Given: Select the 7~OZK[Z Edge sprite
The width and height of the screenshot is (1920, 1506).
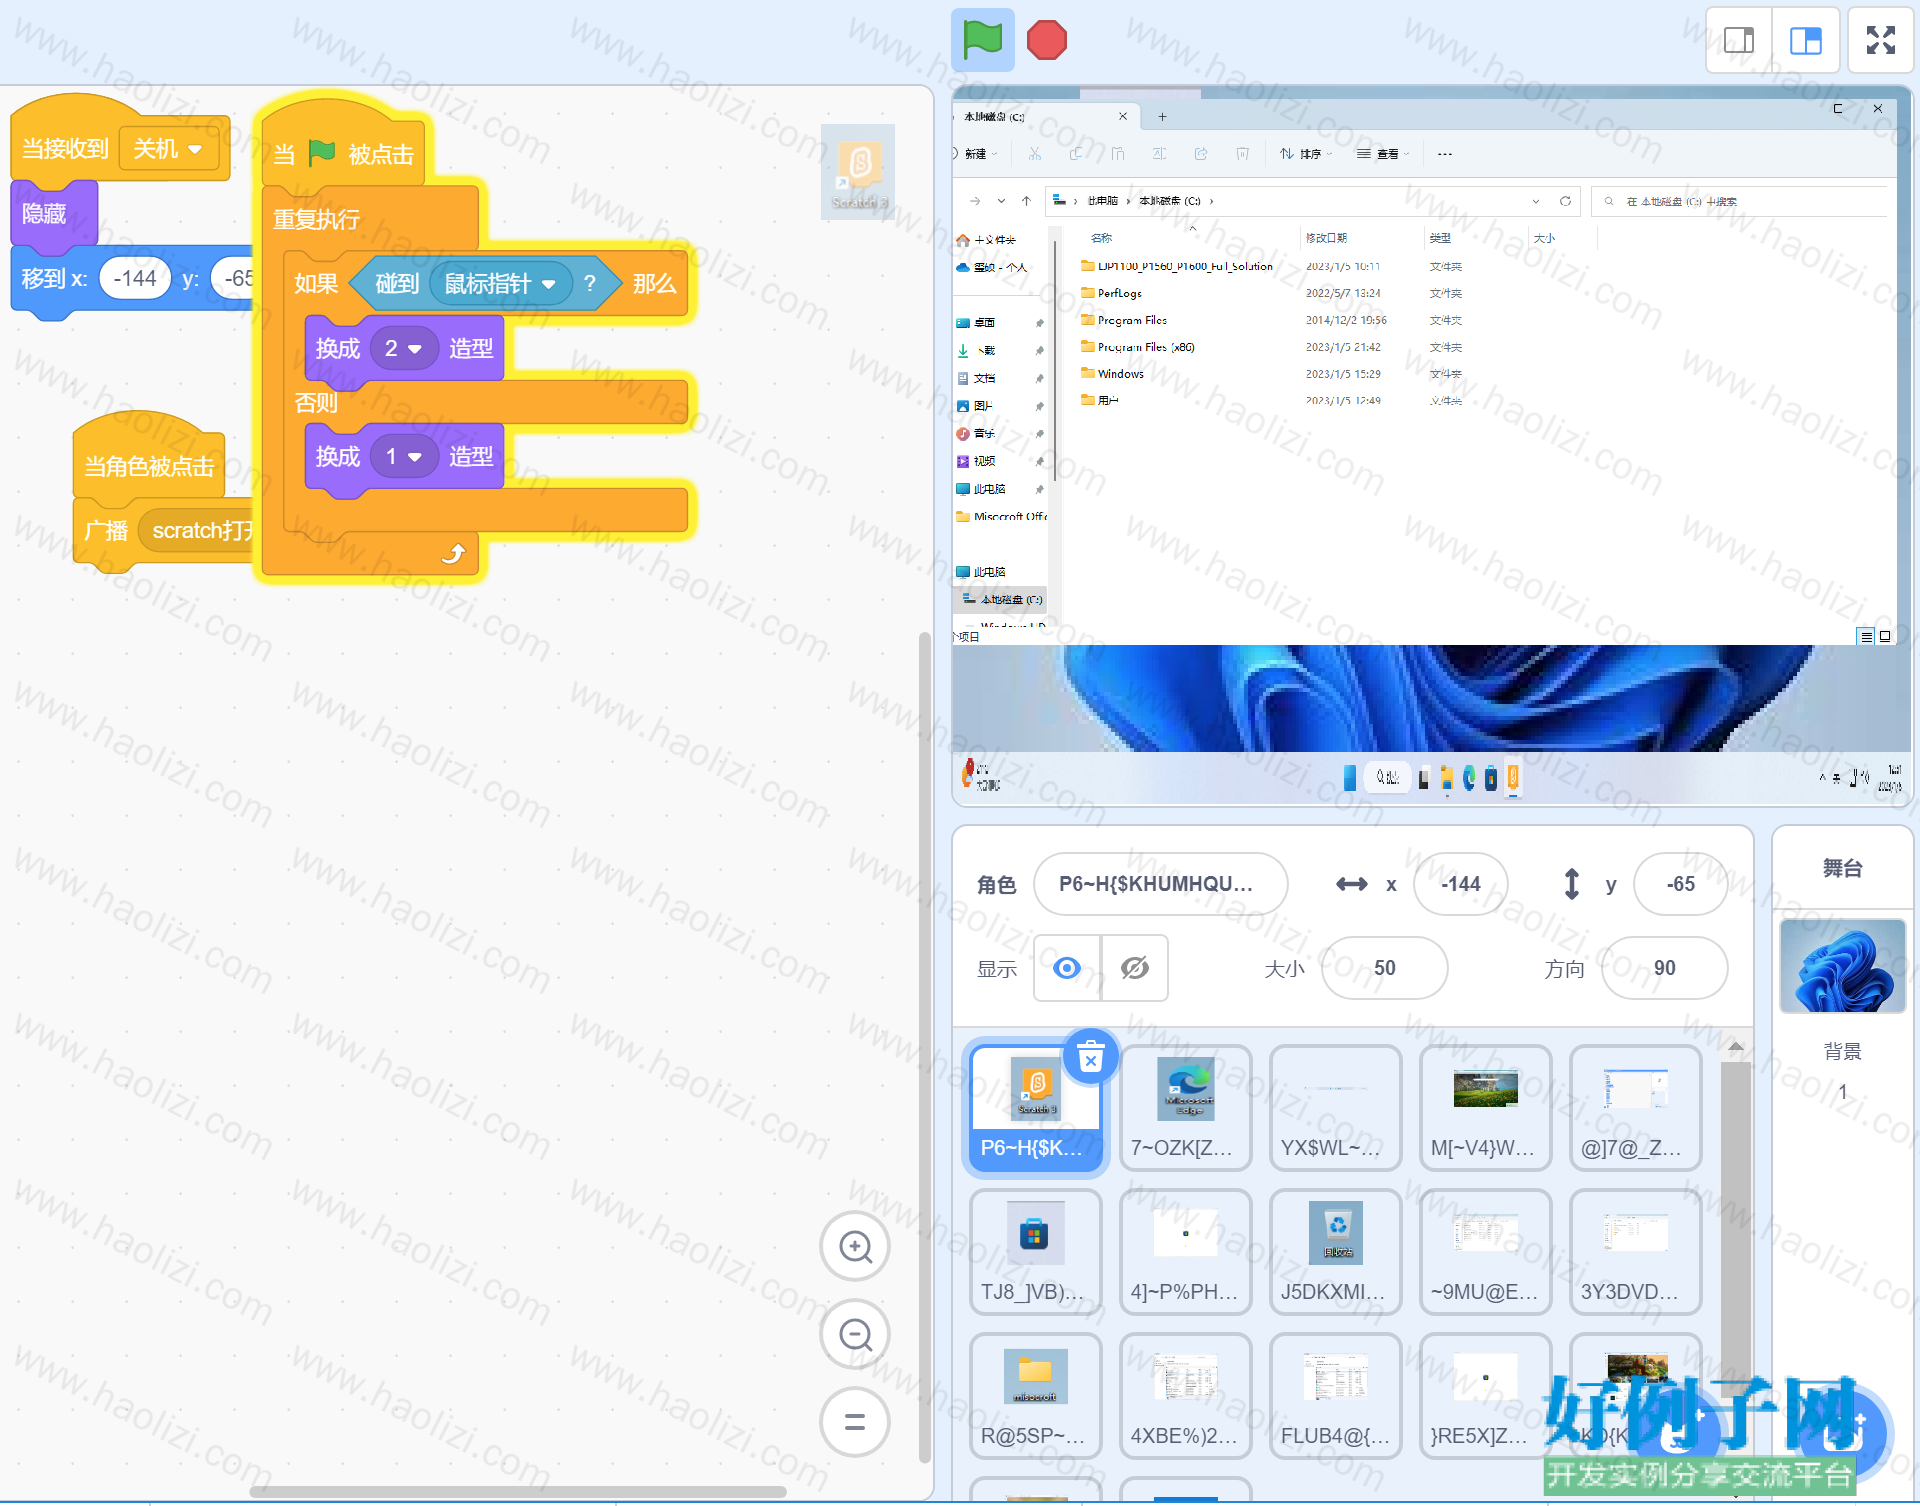Looking at the screenshot, I should [x=1186, y=1108].
